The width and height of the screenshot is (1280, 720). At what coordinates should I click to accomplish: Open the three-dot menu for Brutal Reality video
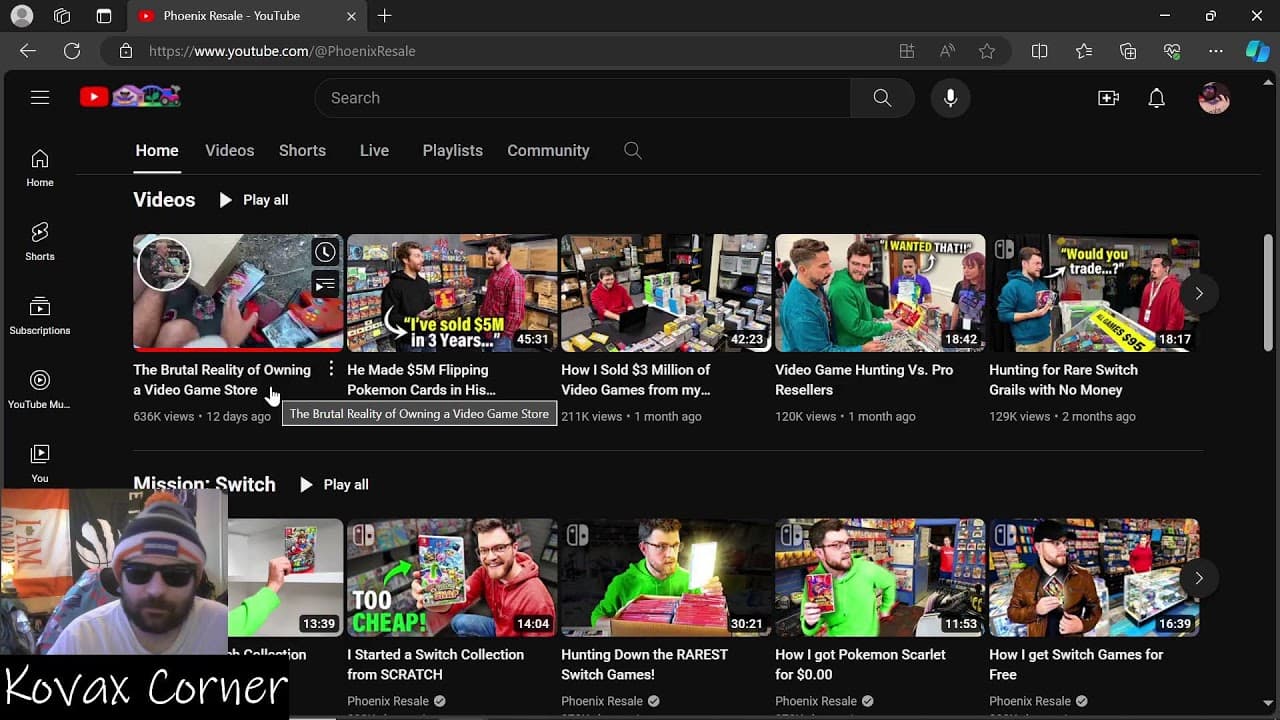pyautogui.click(x=331, y=370)
